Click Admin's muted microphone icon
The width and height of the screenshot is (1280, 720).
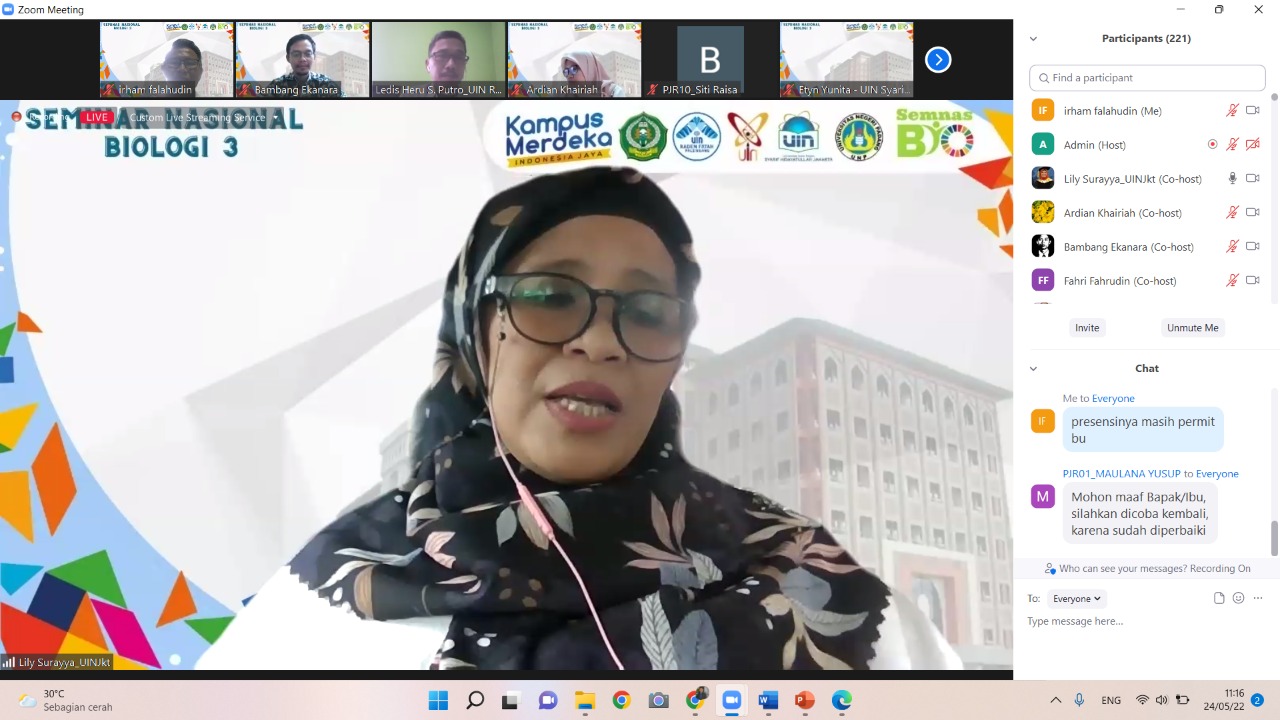pyautogui.click(x=1233, y=145)
